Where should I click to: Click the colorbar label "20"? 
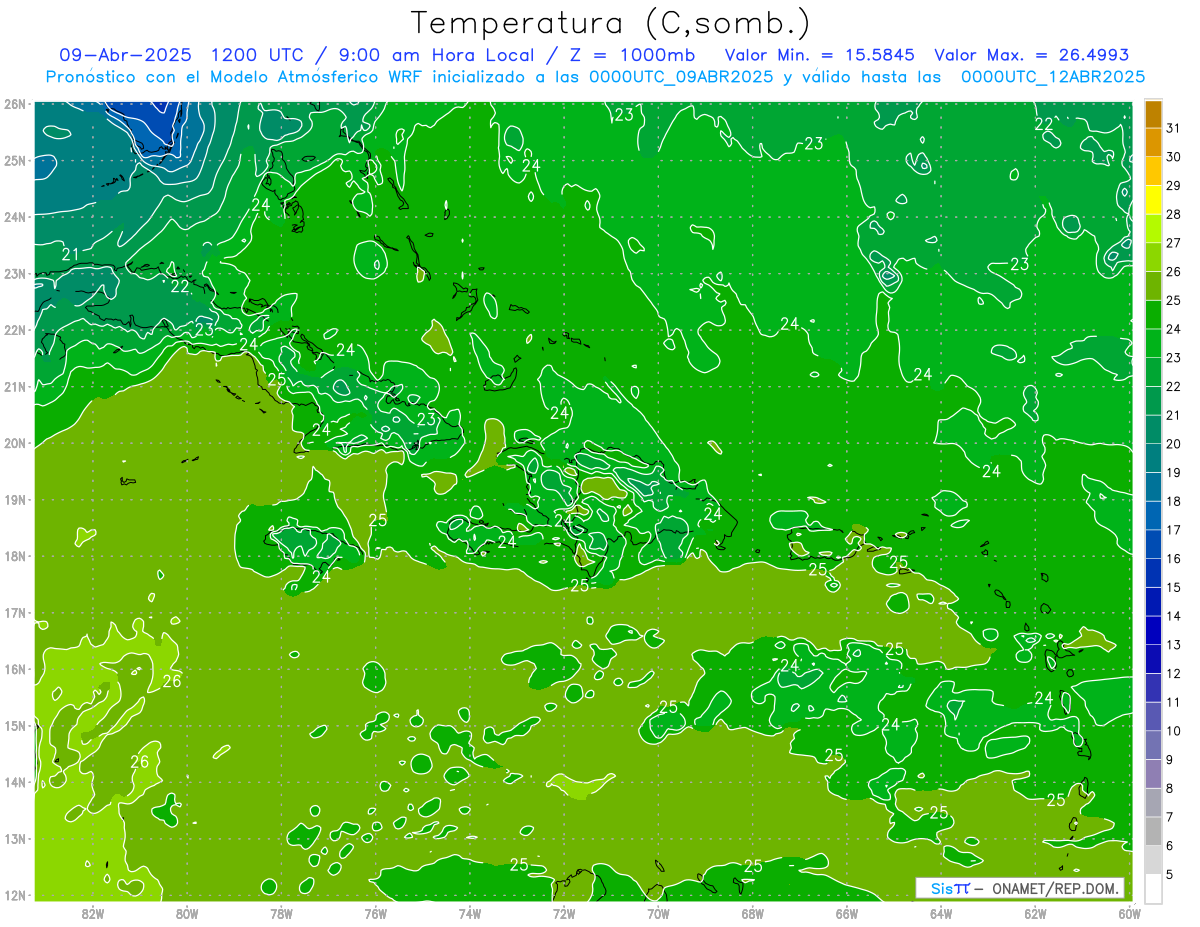pyautogui.click(x=1174, y=444)
